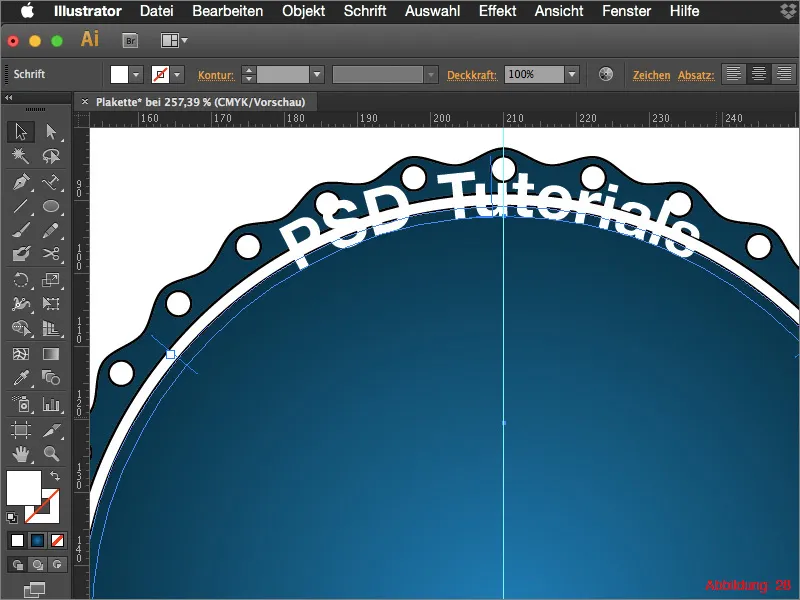The height and width of the screenshot is (600, 800).
Task: Select the Hand tool
Action: pyautogui.click(x=21, y=454)
